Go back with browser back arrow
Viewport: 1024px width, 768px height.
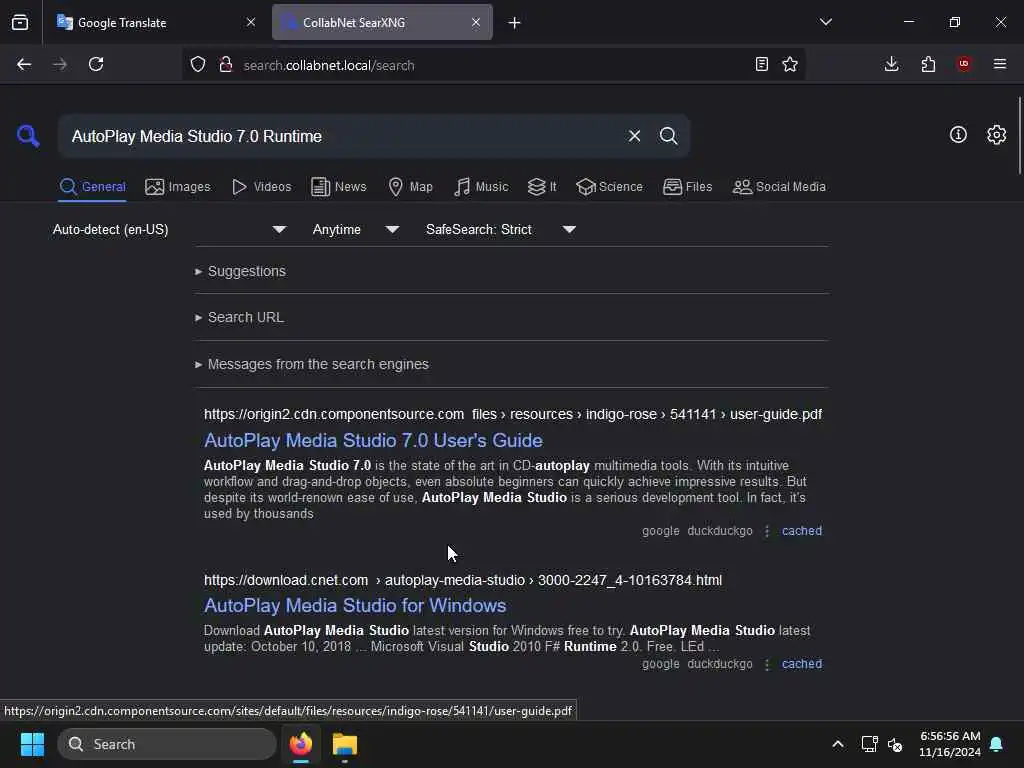point(24,64)
